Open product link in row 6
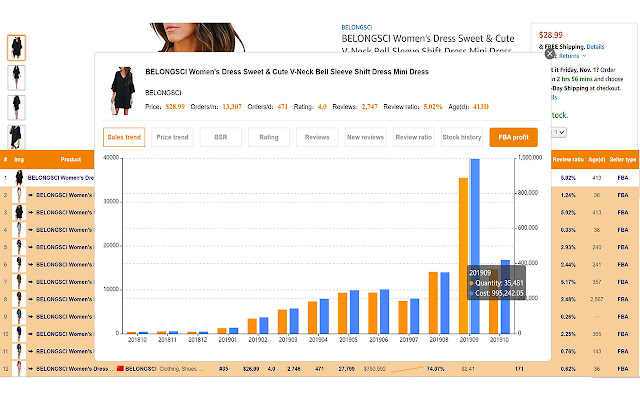This screenshot has height=400, width=640. coord(64,264)
